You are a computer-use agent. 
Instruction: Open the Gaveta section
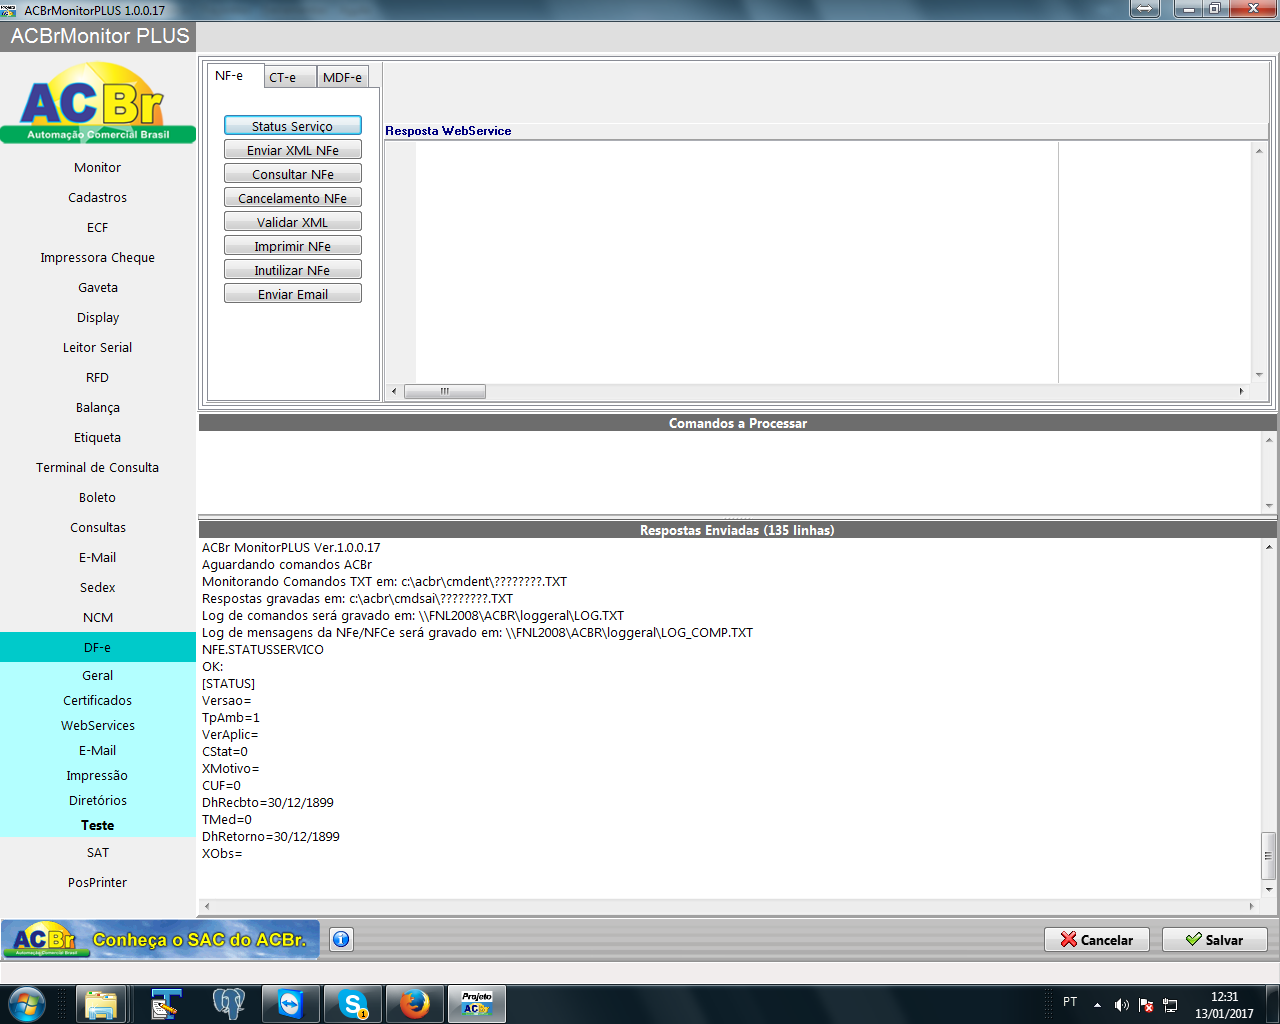(98, 287)
